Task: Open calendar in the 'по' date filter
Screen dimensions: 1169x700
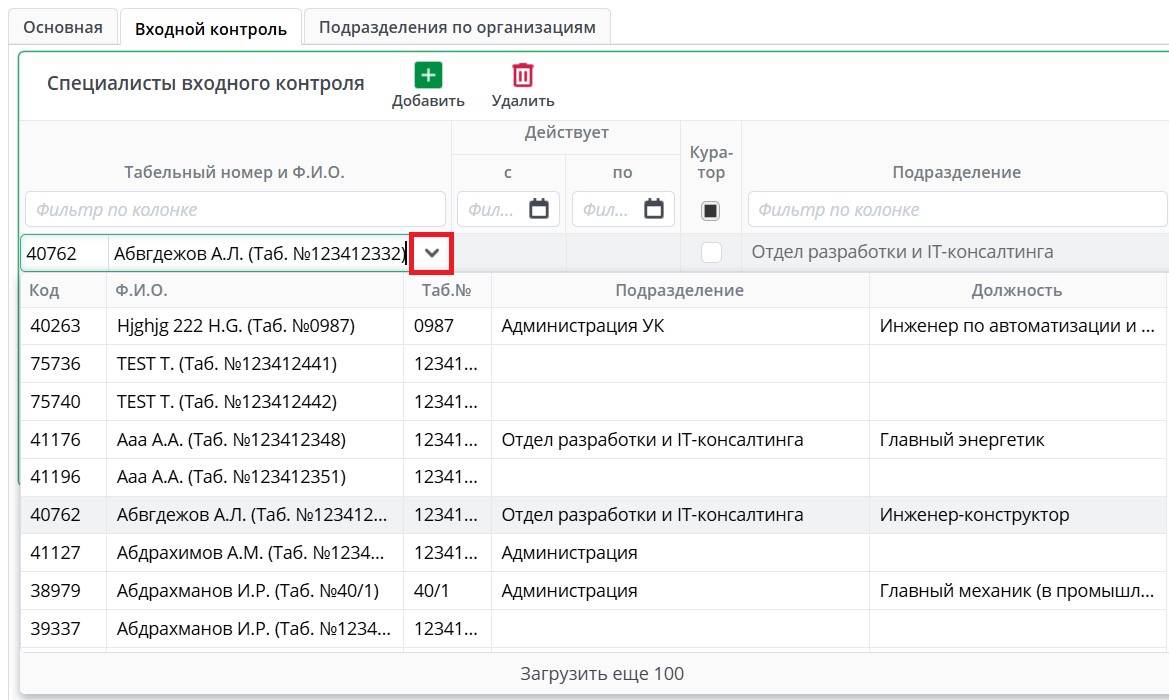Action: click(x=654, y=209)
